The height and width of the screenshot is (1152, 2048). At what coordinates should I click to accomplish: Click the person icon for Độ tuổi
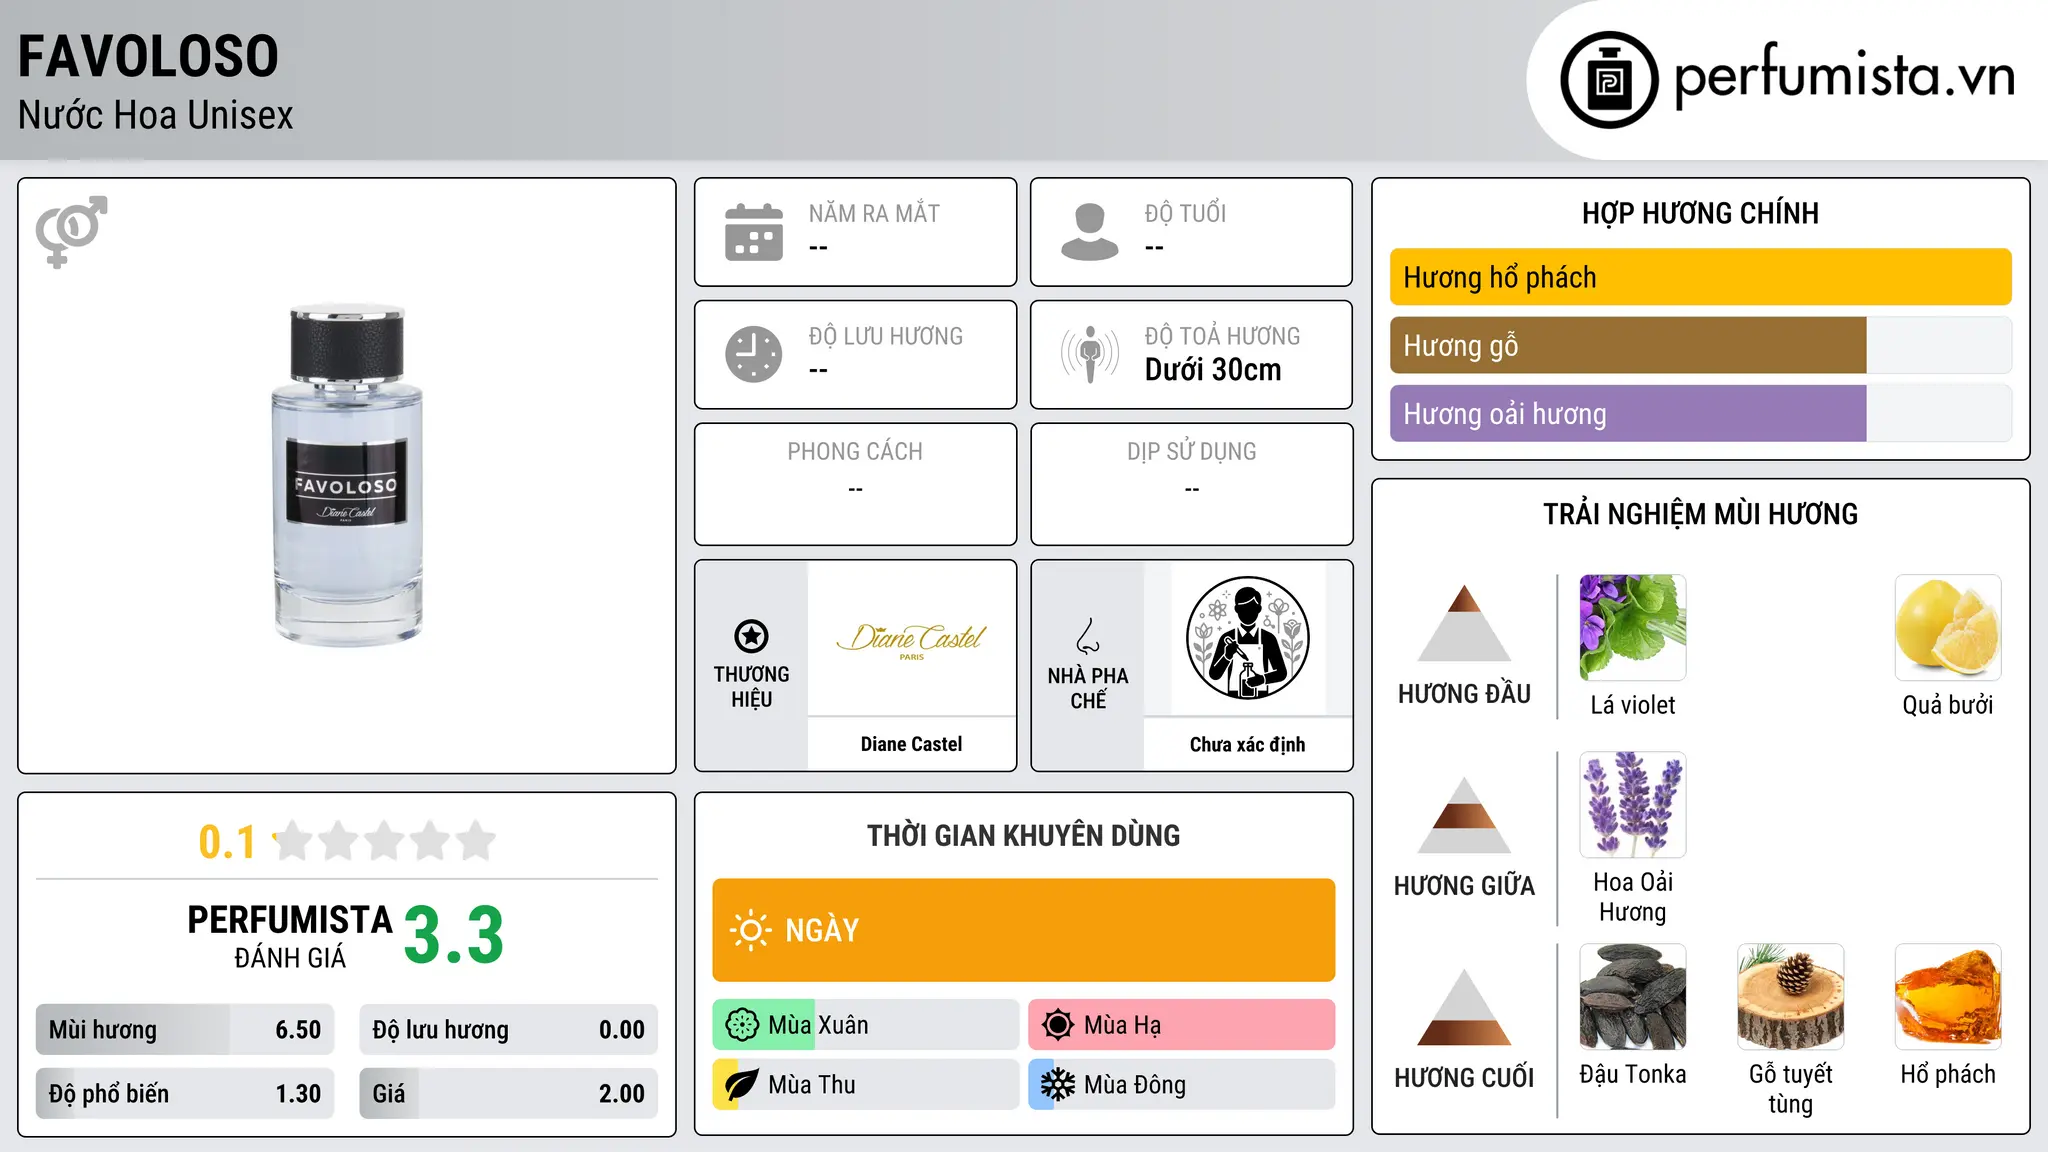pos(1089,232)
